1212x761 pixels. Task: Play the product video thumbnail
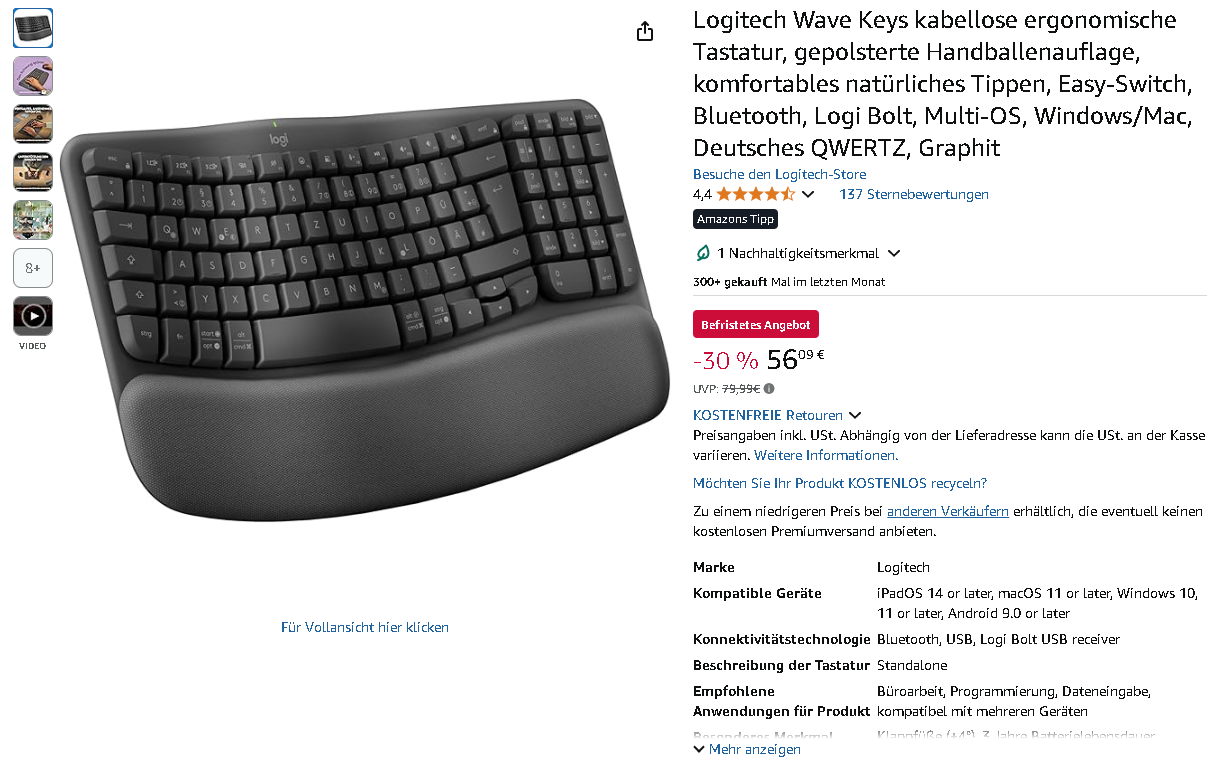tap(33, 316)
